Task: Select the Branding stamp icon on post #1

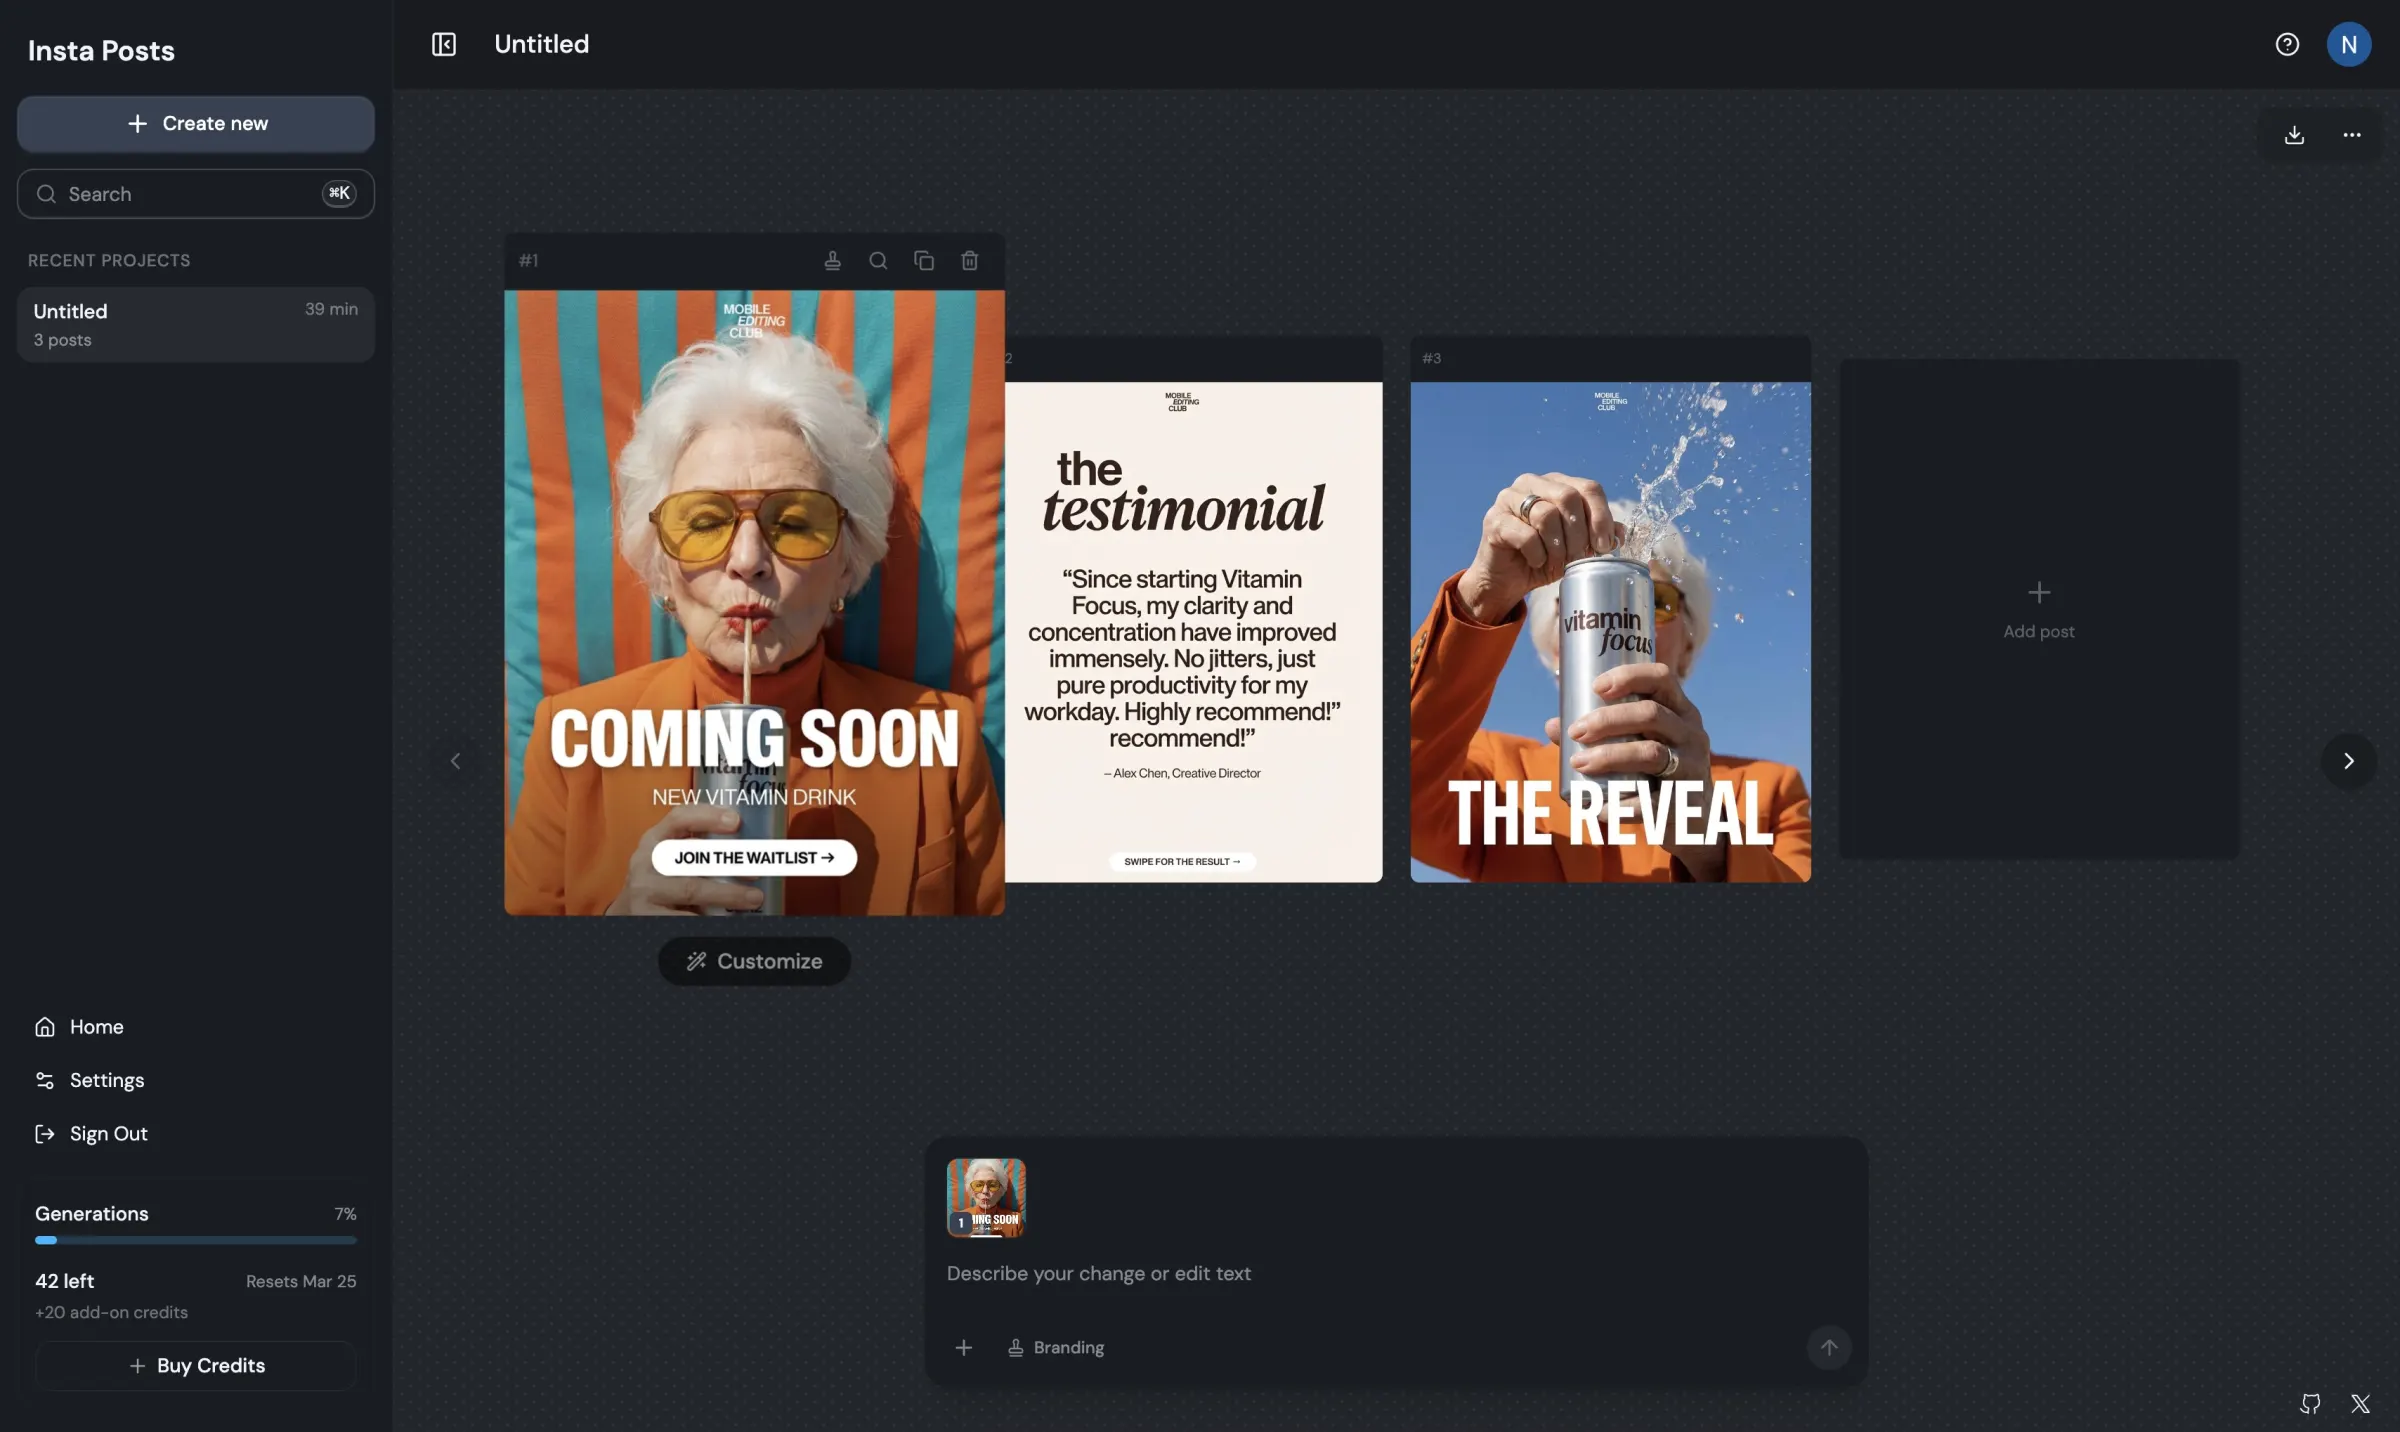Action: (833, 260)
